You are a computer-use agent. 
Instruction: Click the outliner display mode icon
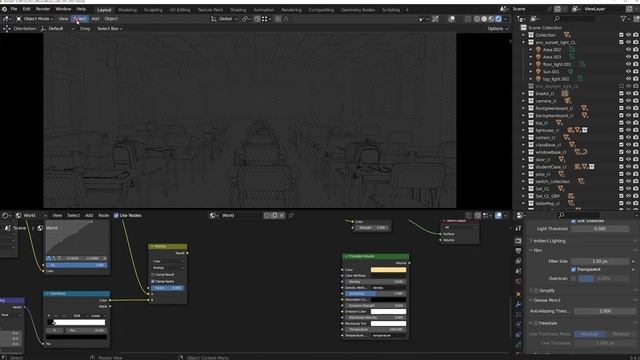click(x=534, y=19)
